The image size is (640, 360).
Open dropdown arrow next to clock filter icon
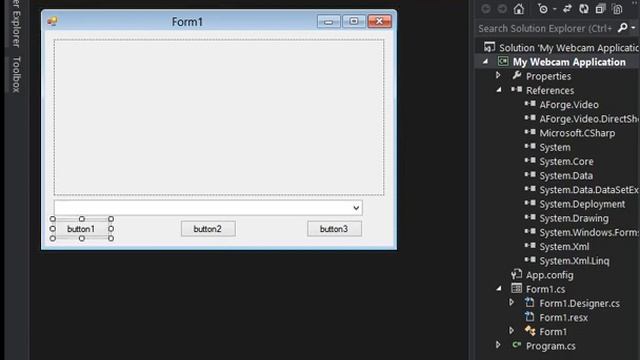(x=555, y=9)
